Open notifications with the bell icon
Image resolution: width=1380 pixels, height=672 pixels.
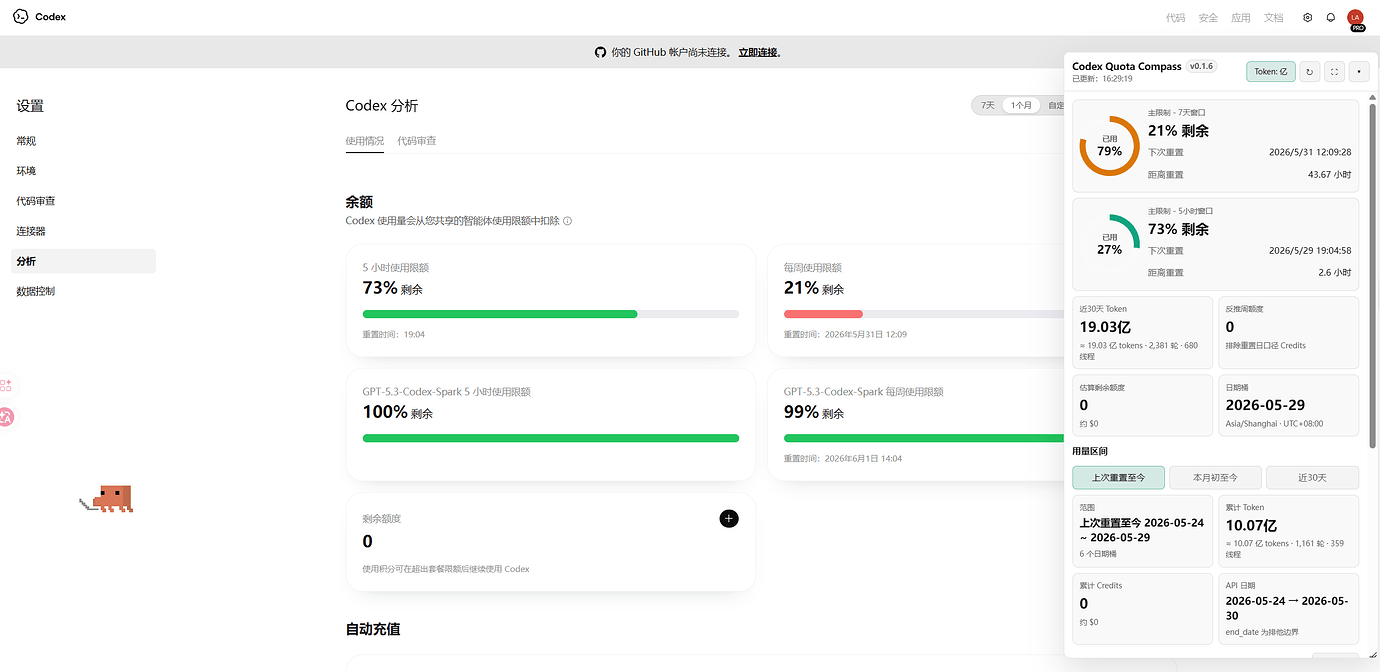[x=1331, y=17]
